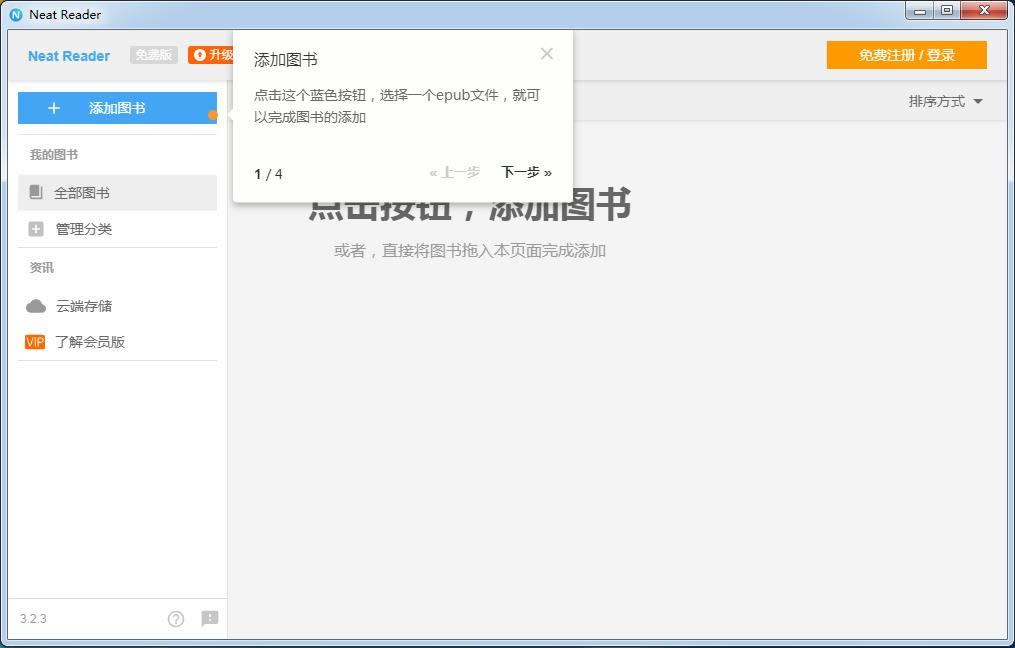Click the orange hint dot on 添加图书
Screen dimensions: 1015x648
click(x=212, y=115)
